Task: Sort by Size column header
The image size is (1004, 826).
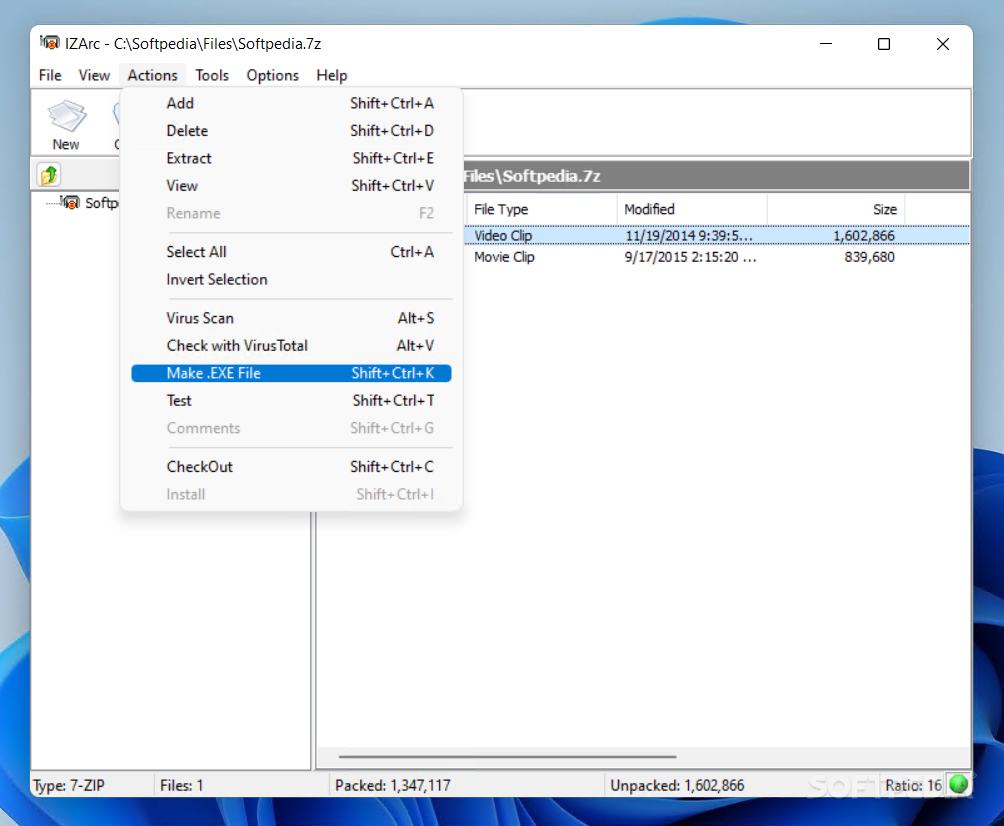Action: pos(836,209)
